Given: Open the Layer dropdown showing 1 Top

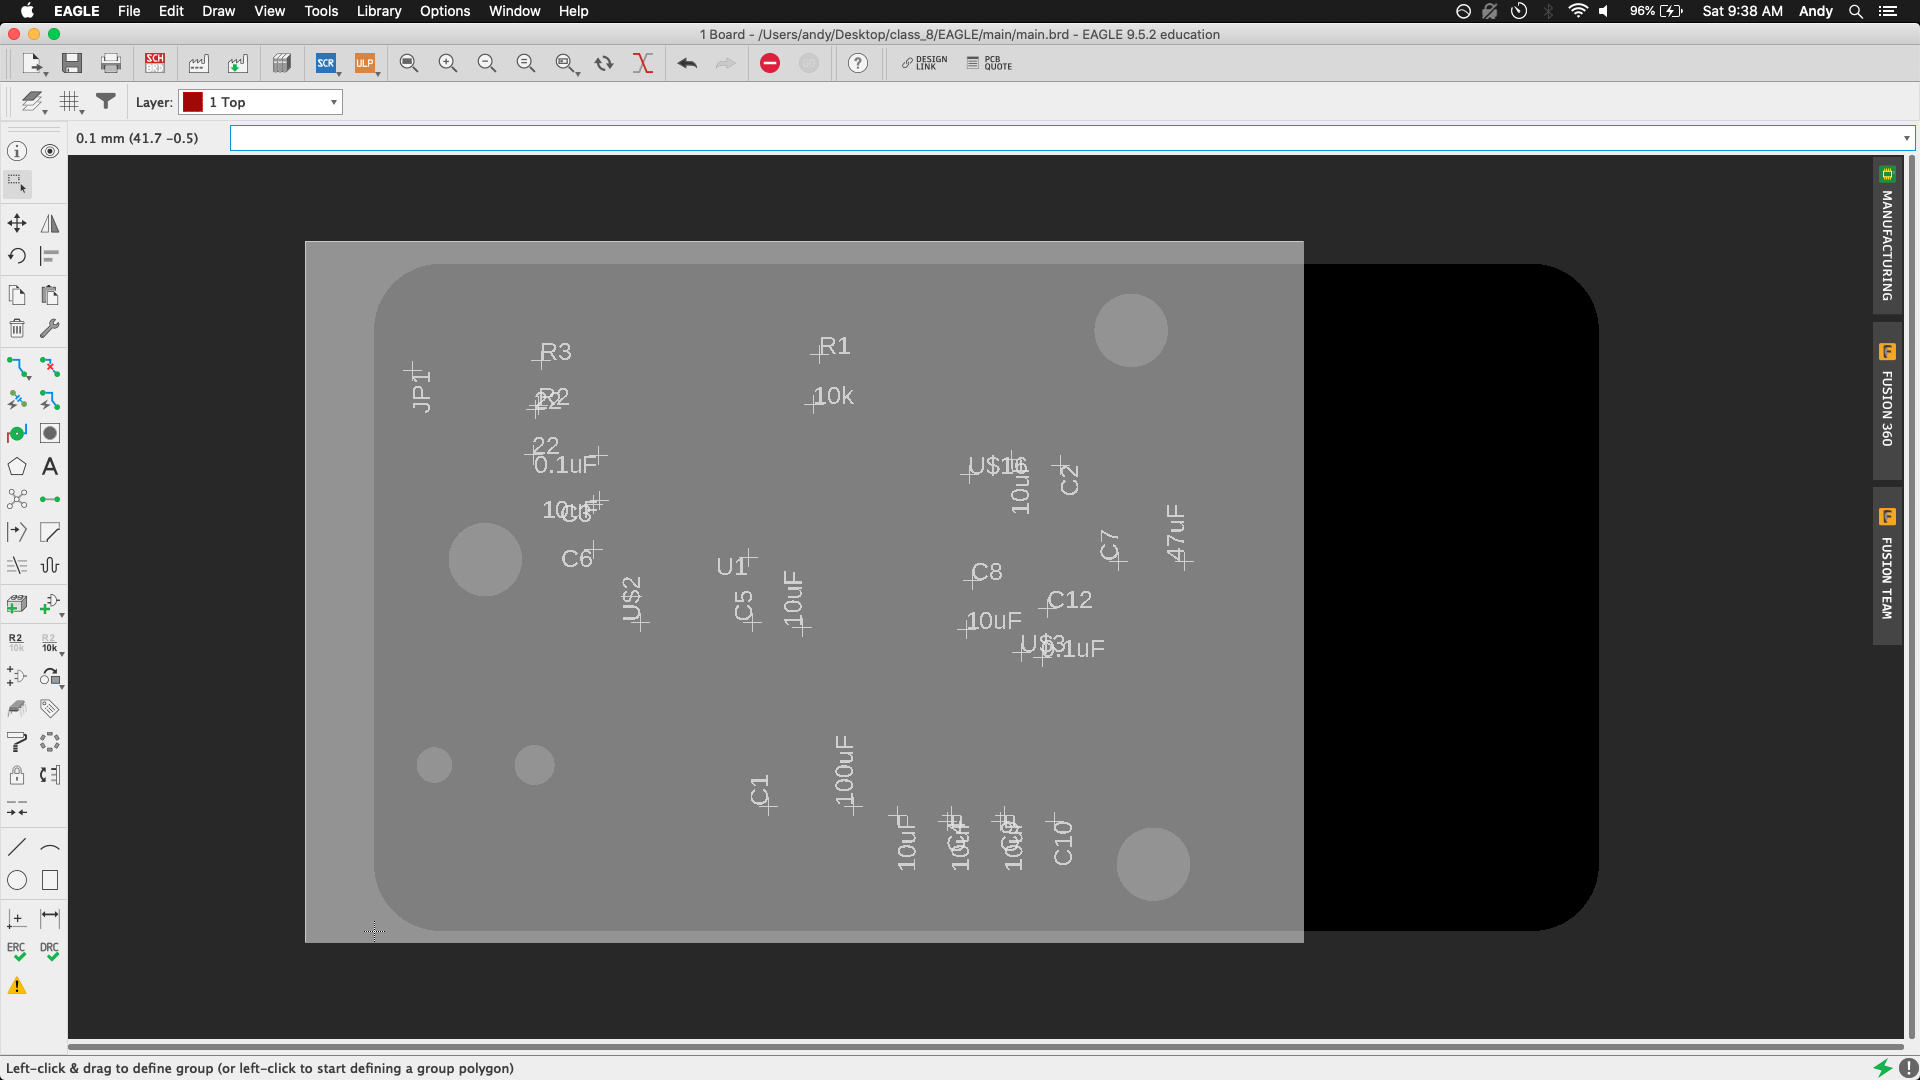Looking at the screenshot, I should (x=261, y=102).
